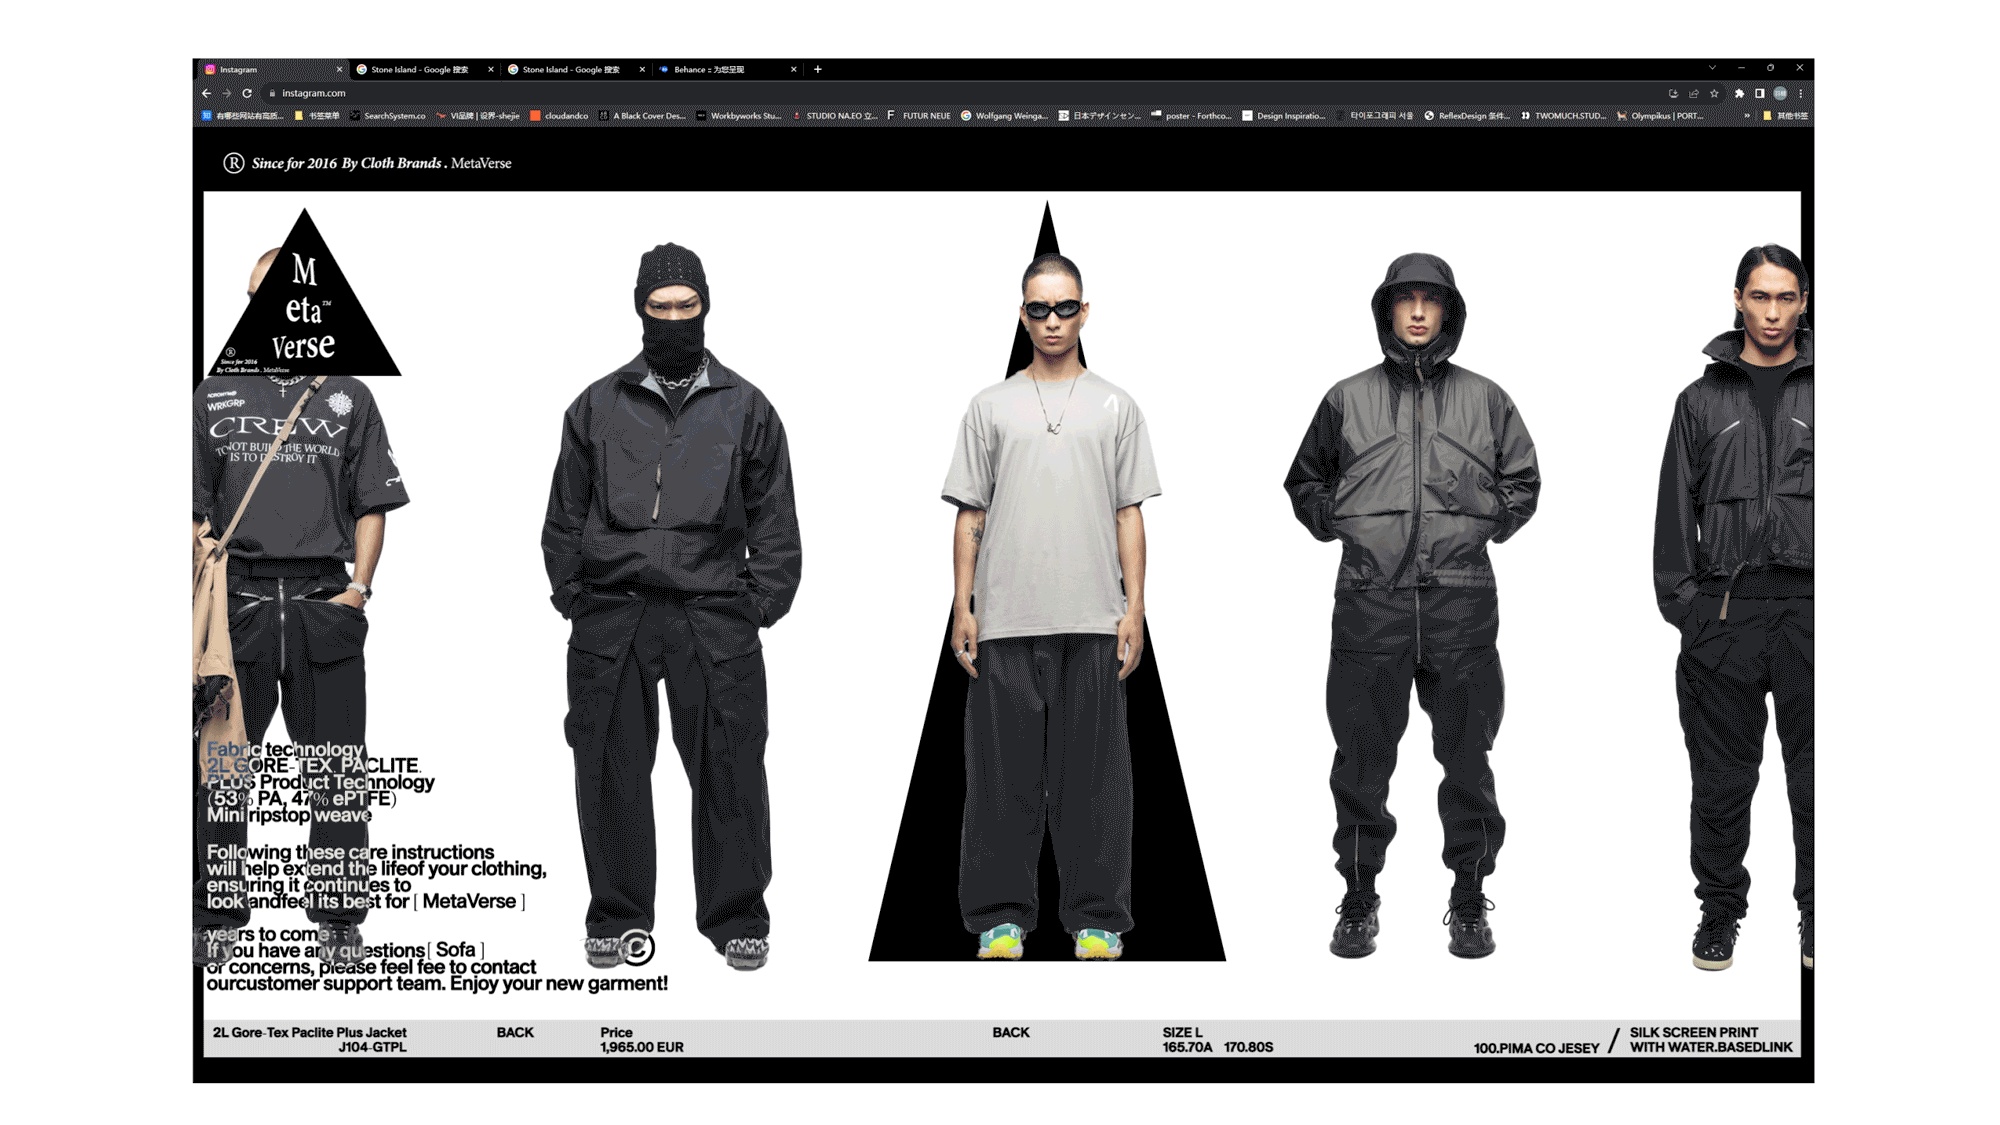Open the FUTUR NEUE bookmark
Viewport: 2000px width, 1125px height.
tap(919, 116)
